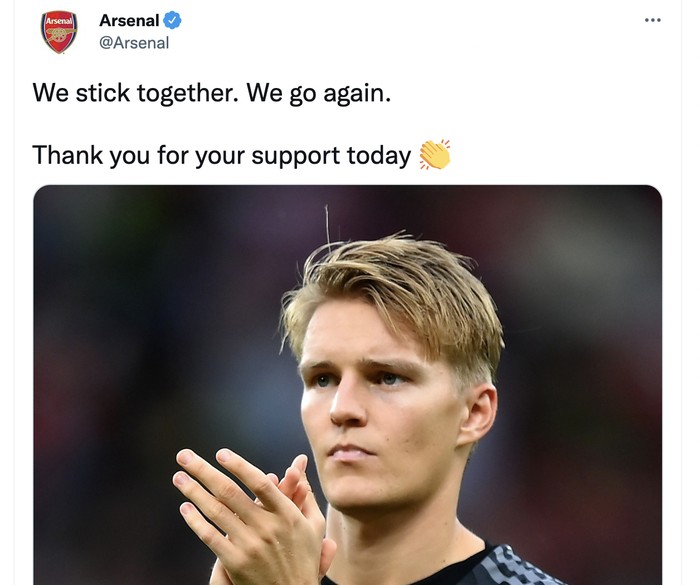Open the @Arsenal handle link
700x585 pixels.
[134, 43]
